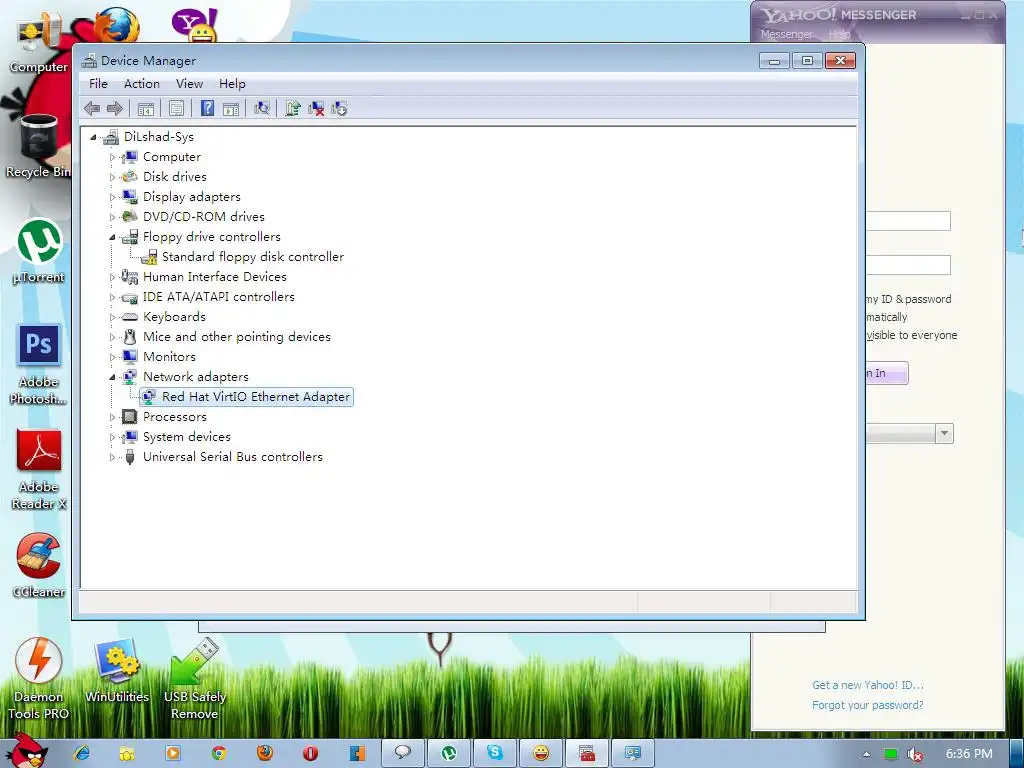Screen dimensions: 1024x768
Task: Open Internet Explorer from the taskbar
Action: (82, 753)
